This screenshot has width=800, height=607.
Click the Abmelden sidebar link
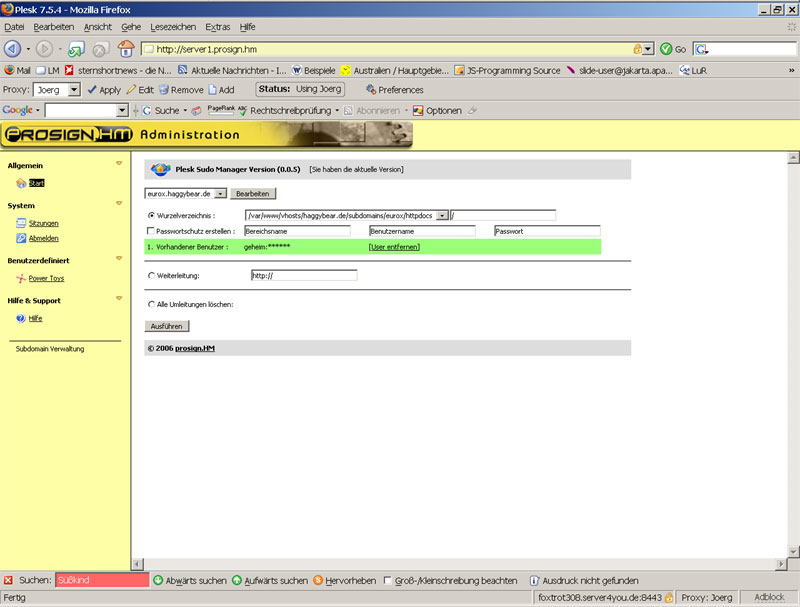43,238
